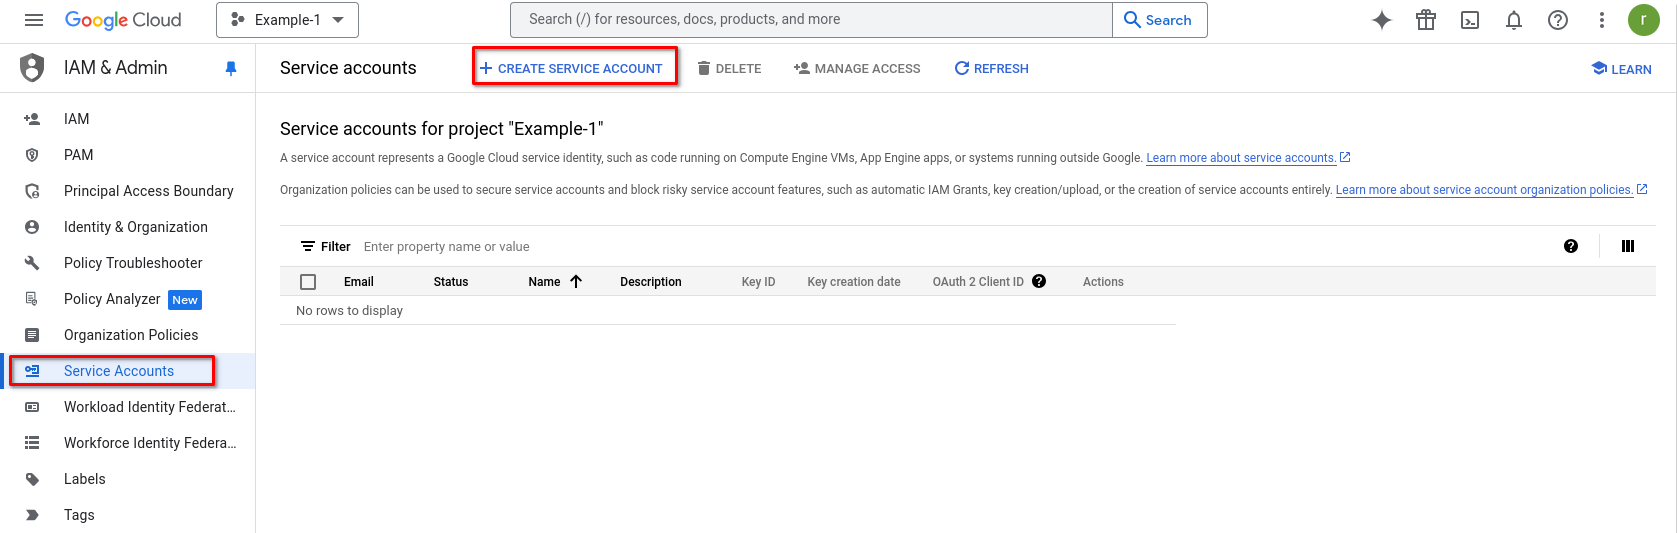This screenshot has height=533, width=1677.
Task: Click the Organization Policies list icon
Action: (32, 335)
